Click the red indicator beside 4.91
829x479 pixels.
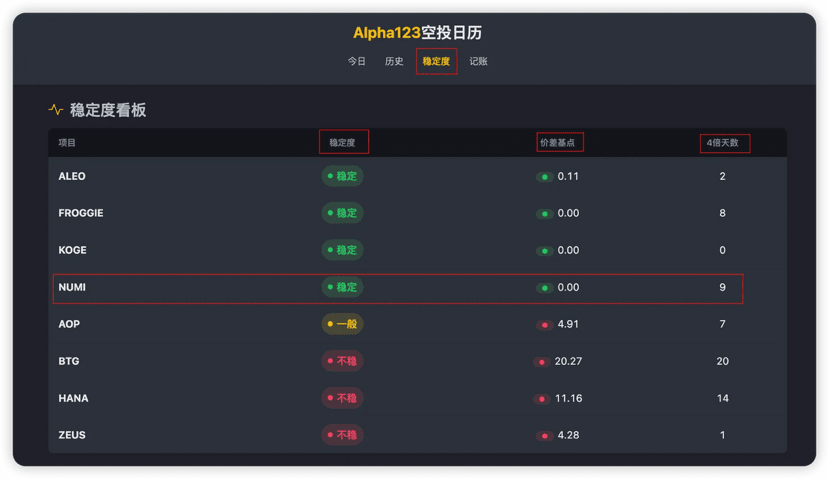point(545,325)
